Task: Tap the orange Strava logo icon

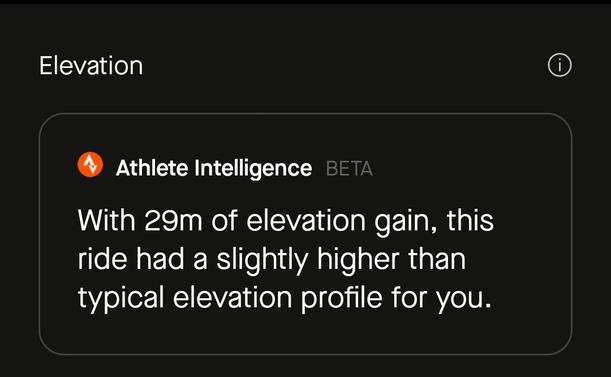Action: pyautogui.click(x=90, y=165)
